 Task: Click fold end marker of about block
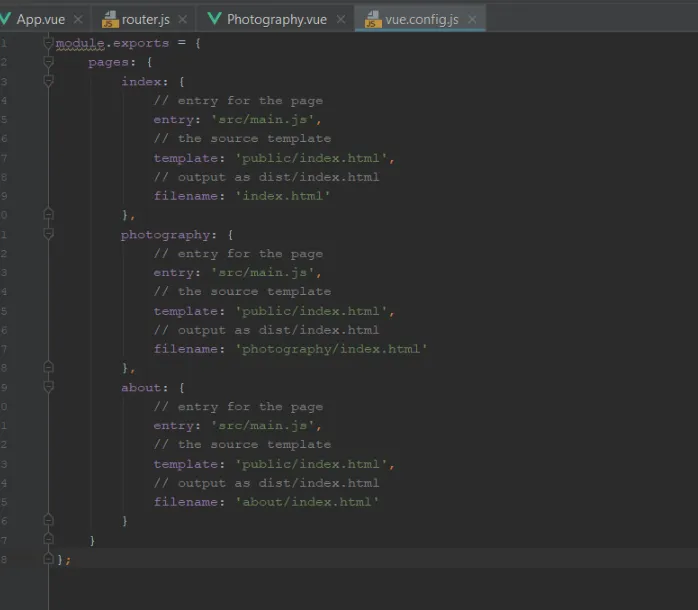pos(49,520)
